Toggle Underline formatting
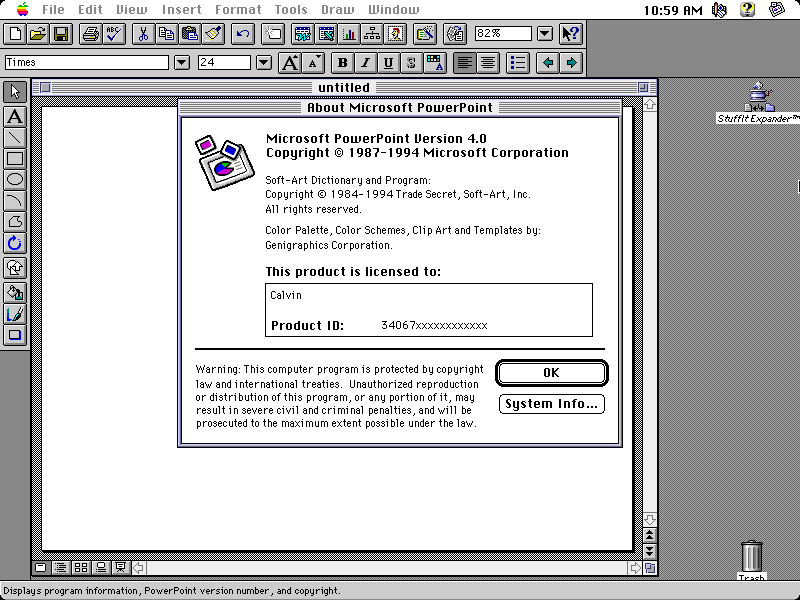This screenshot has width=800, height=600. point(388,63)
